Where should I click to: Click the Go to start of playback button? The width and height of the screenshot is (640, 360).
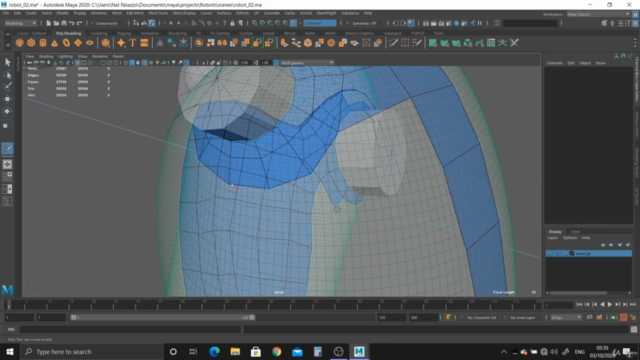579,304
